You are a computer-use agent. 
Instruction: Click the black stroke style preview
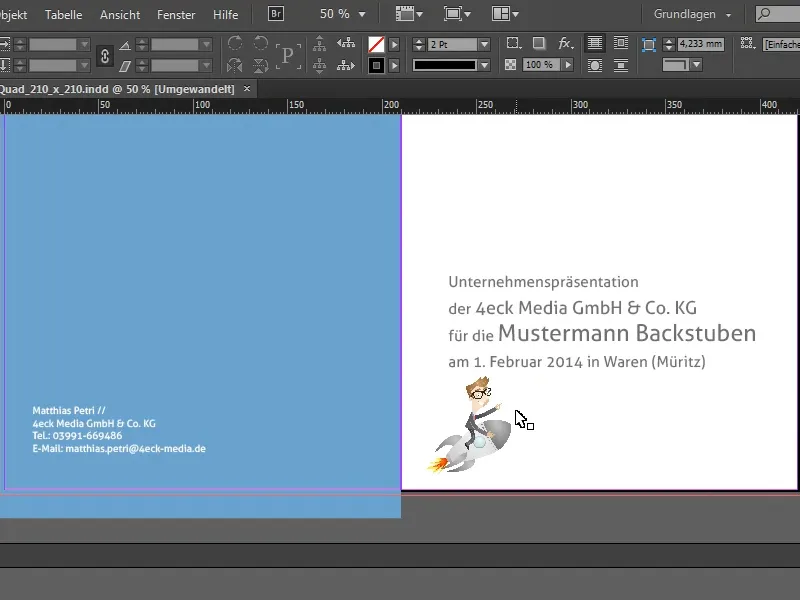coord(445,65)
